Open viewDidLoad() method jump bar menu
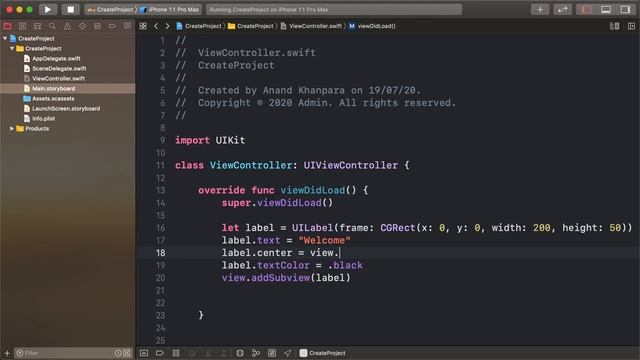Viewport: 640px width, 360px height. [x=372, y=26]
